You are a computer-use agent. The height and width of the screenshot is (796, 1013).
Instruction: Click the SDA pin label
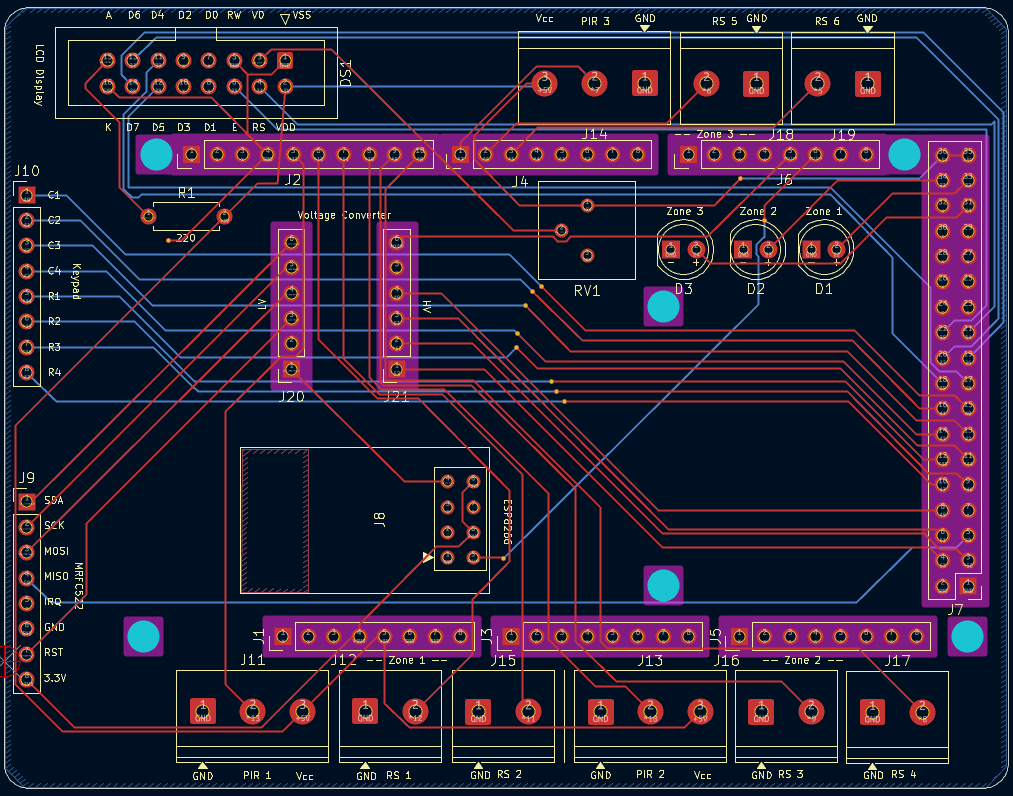pyautogui.click(x=54, y=500)
